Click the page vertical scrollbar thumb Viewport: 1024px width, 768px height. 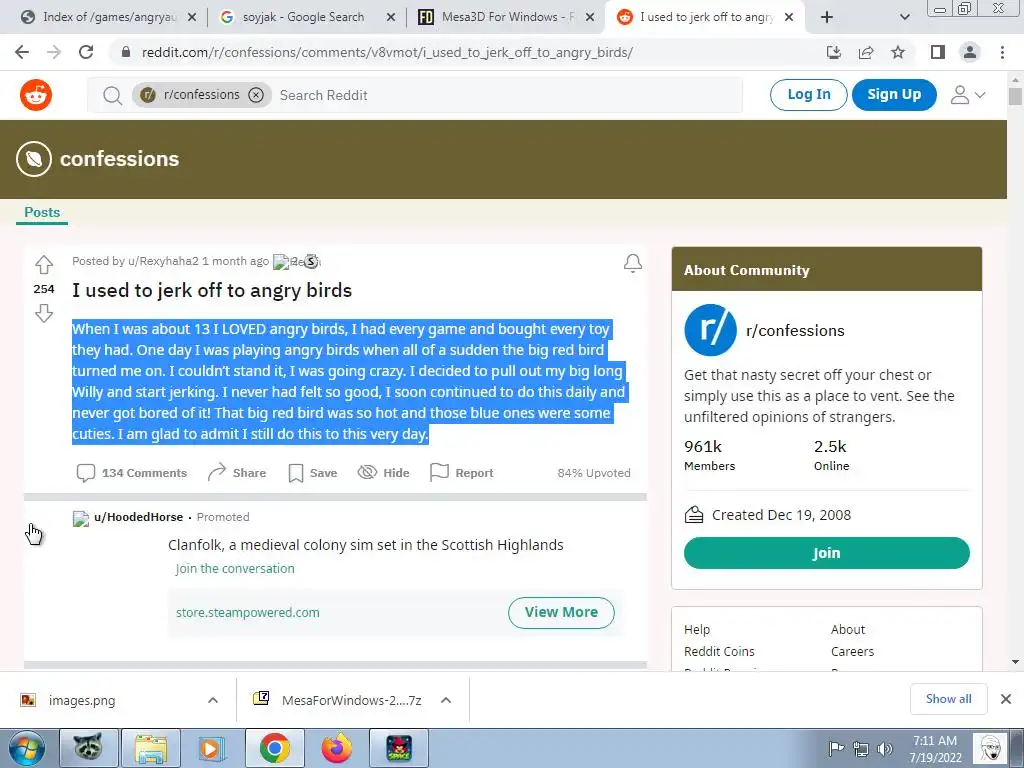coord(1015,97)
